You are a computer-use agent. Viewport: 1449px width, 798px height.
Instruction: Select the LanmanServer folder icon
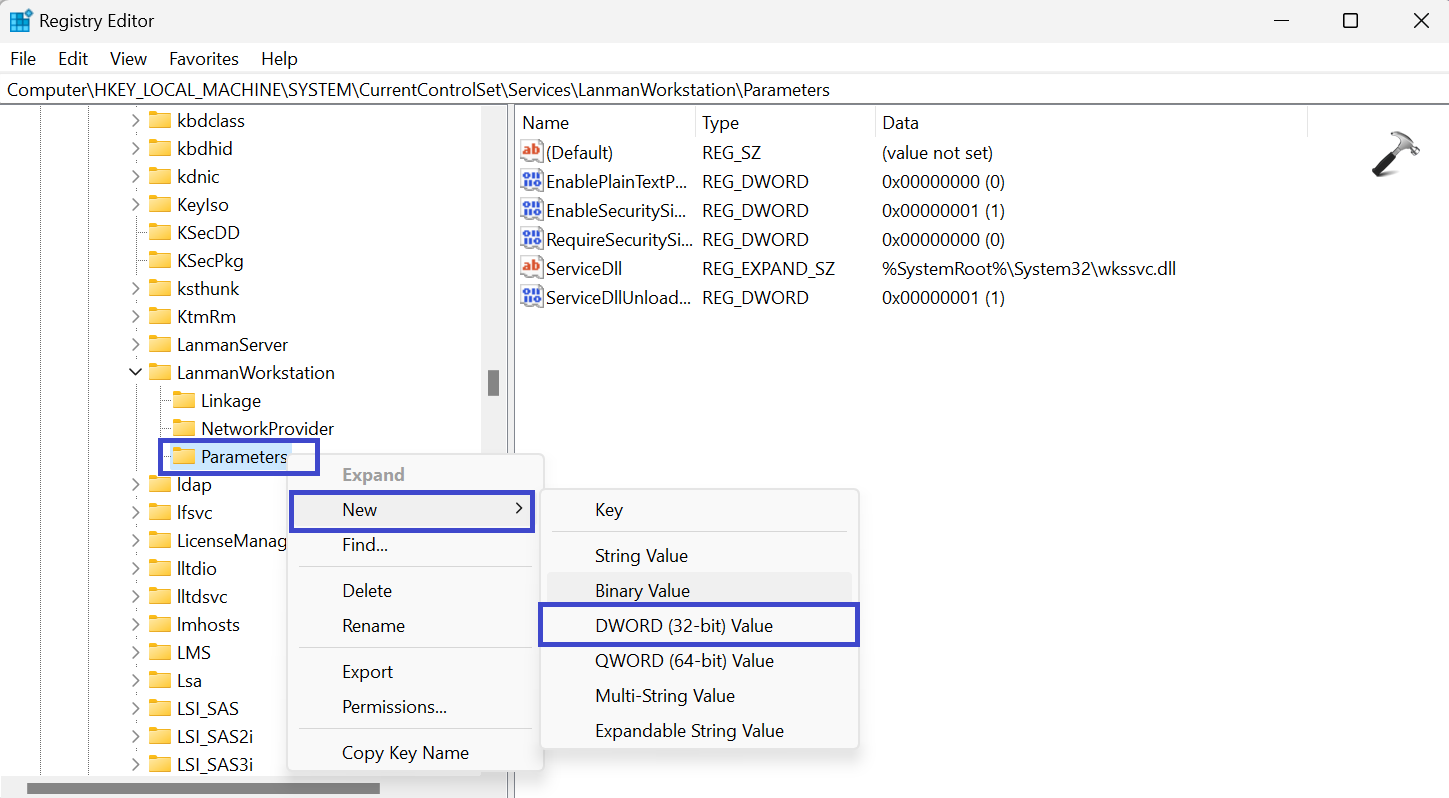[x=160, y=344]
